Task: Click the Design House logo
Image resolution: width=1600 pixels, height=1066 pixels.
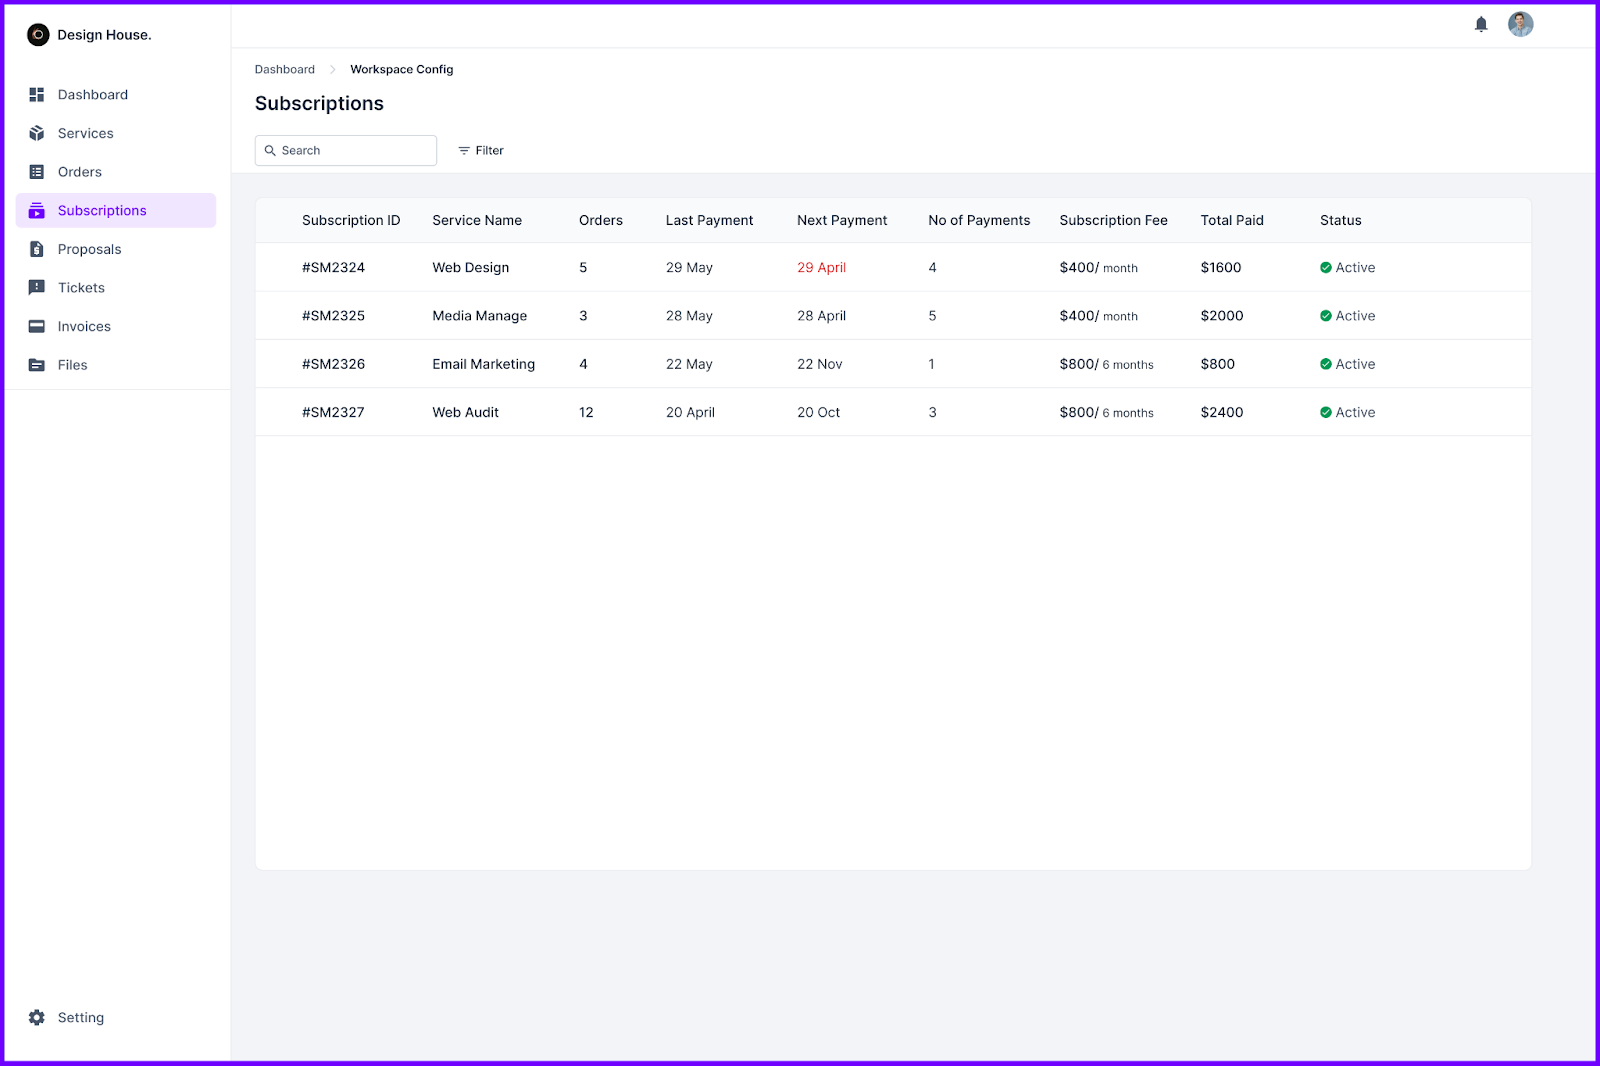Action: tap(38, 34)
